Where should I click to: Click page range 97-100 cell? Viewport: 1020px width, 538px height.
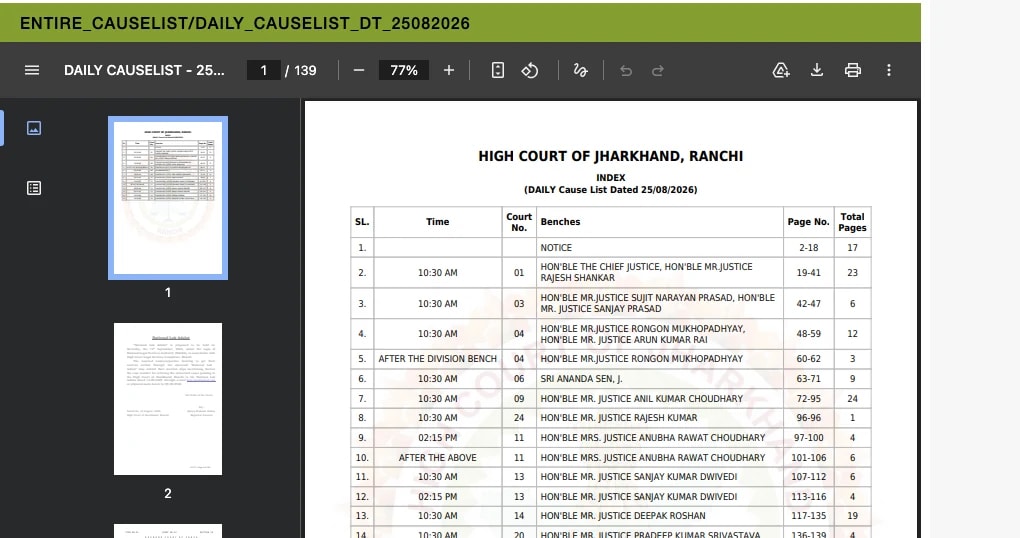pos(809,438)
